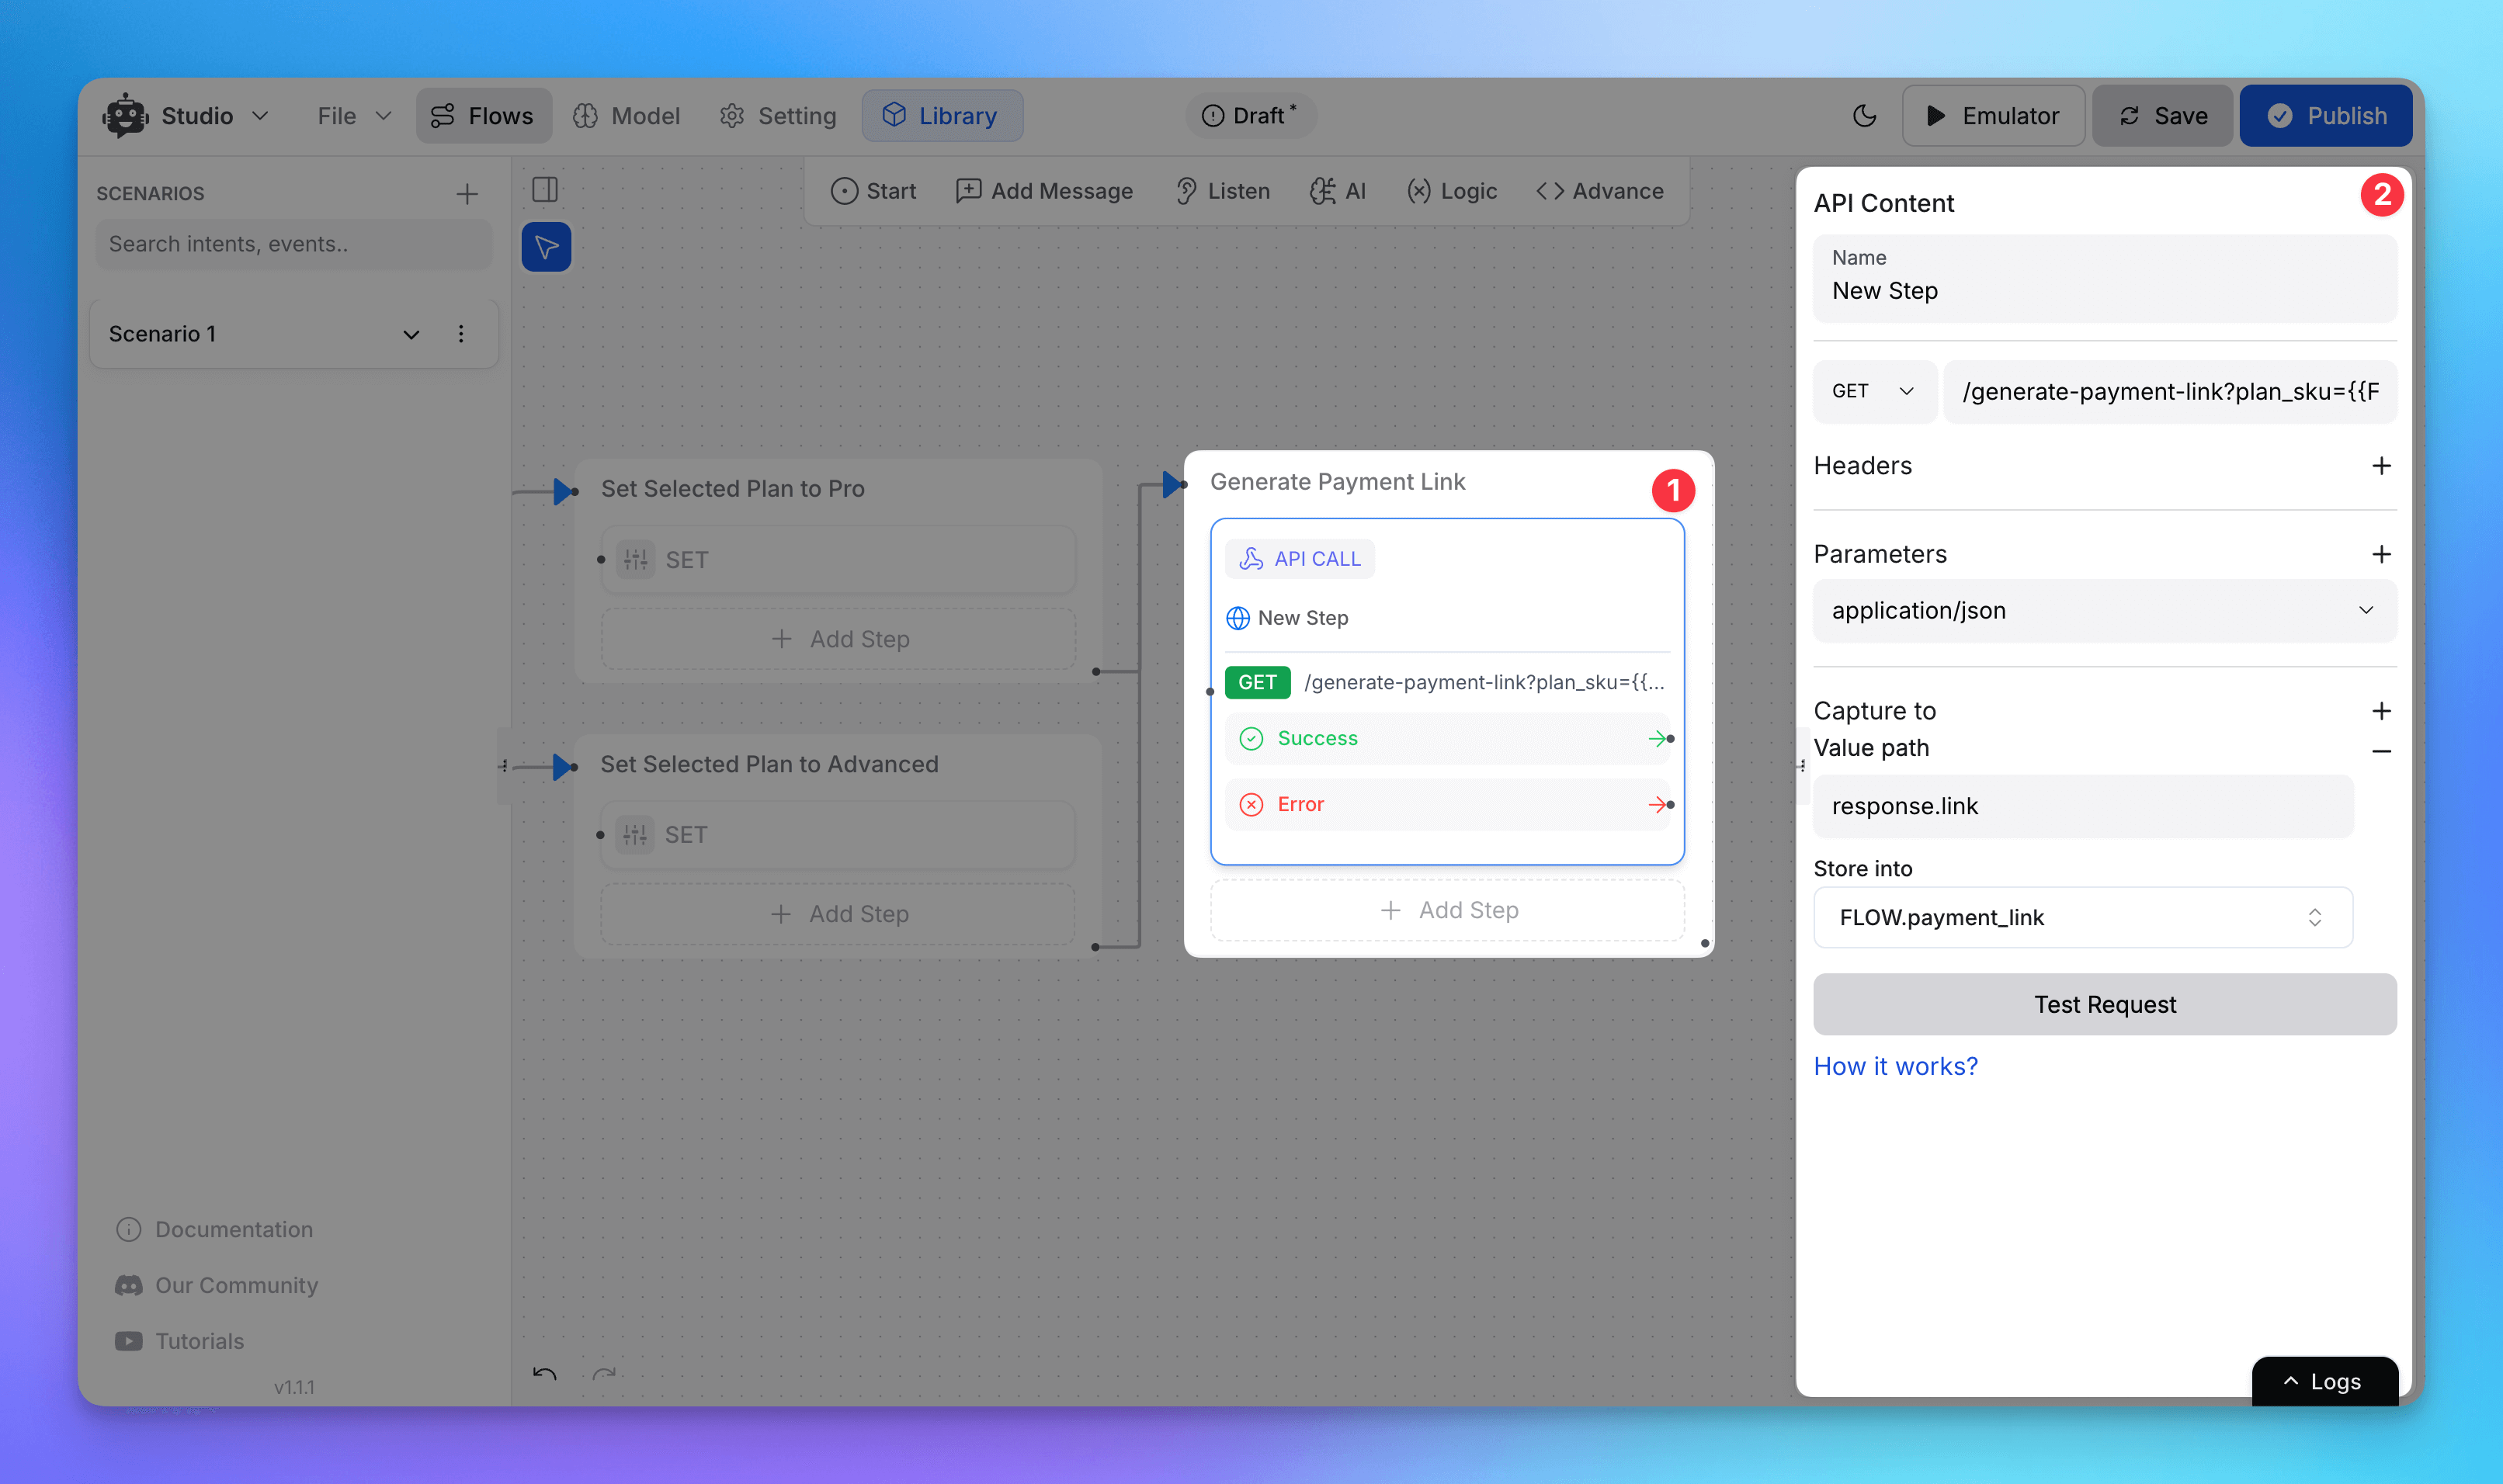The height and width of the screenshot is (1484, 2503).
Task: Click the v1.1.1 version label
Action: (x=294, y=1387)
